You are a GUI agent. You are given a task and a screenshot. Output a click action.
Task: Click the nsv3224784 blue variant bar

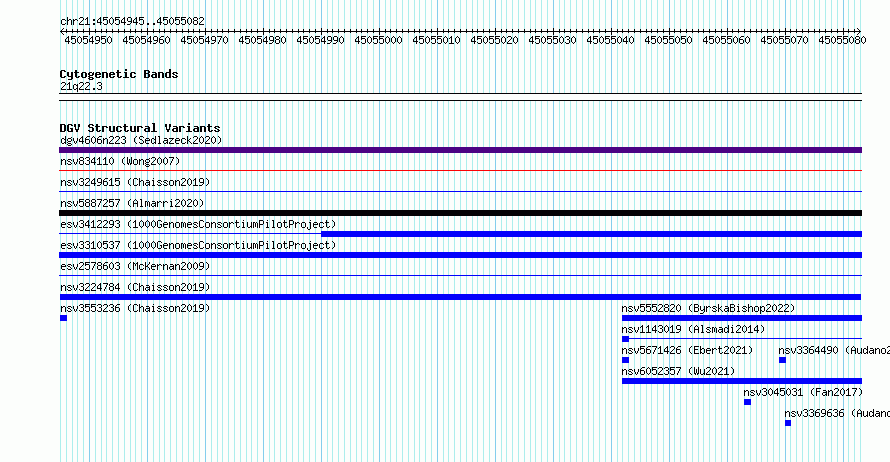460,297
